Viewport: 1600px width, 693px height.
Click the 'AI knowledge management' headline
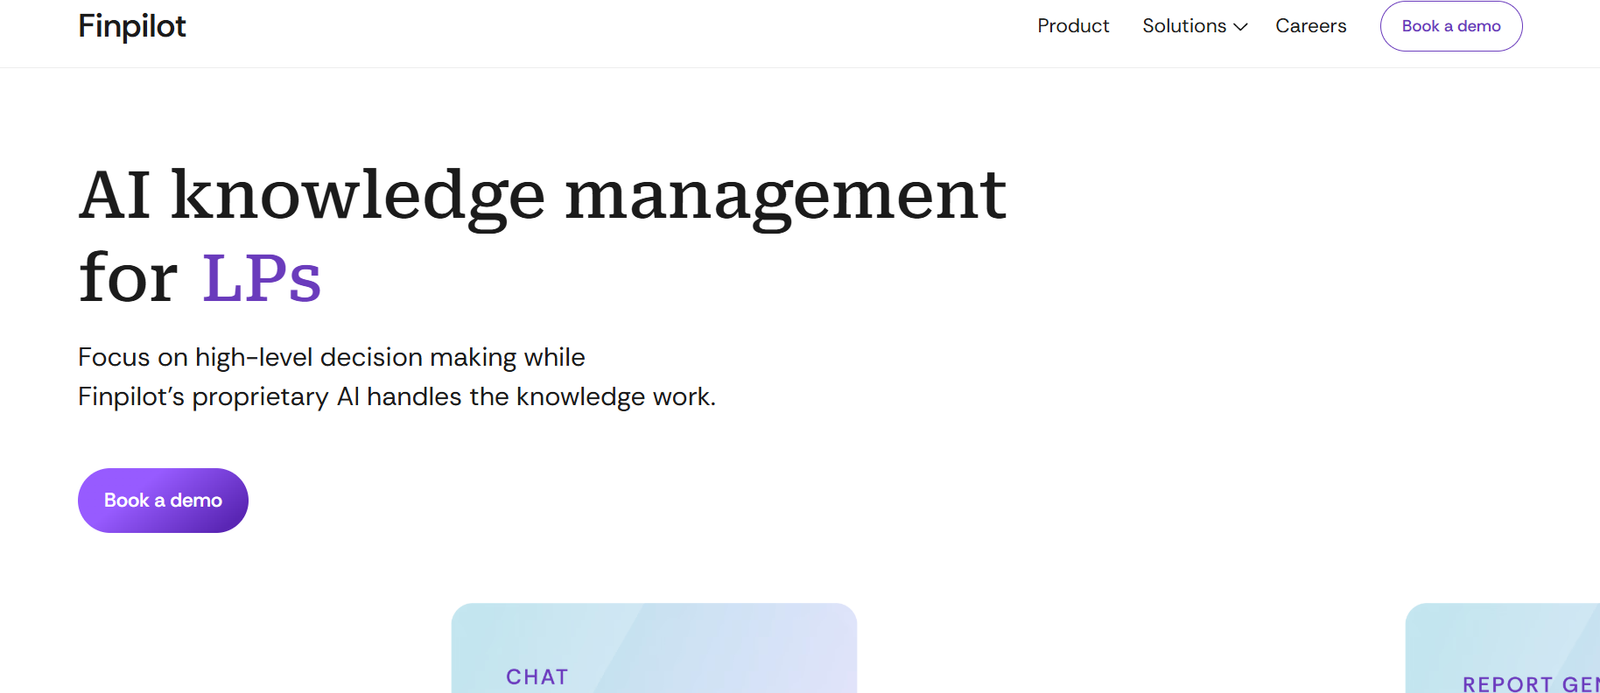point(542,196)
